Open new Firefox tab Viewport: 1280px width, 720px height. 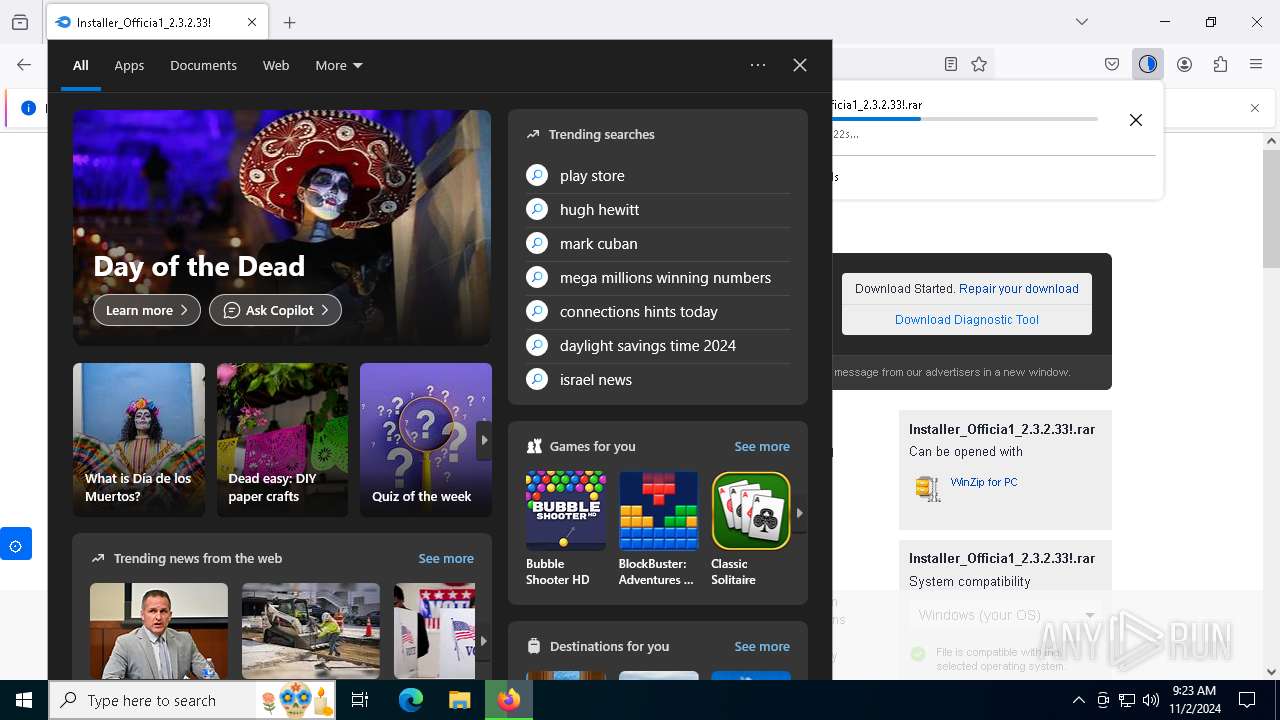click(x=290, y=22)
